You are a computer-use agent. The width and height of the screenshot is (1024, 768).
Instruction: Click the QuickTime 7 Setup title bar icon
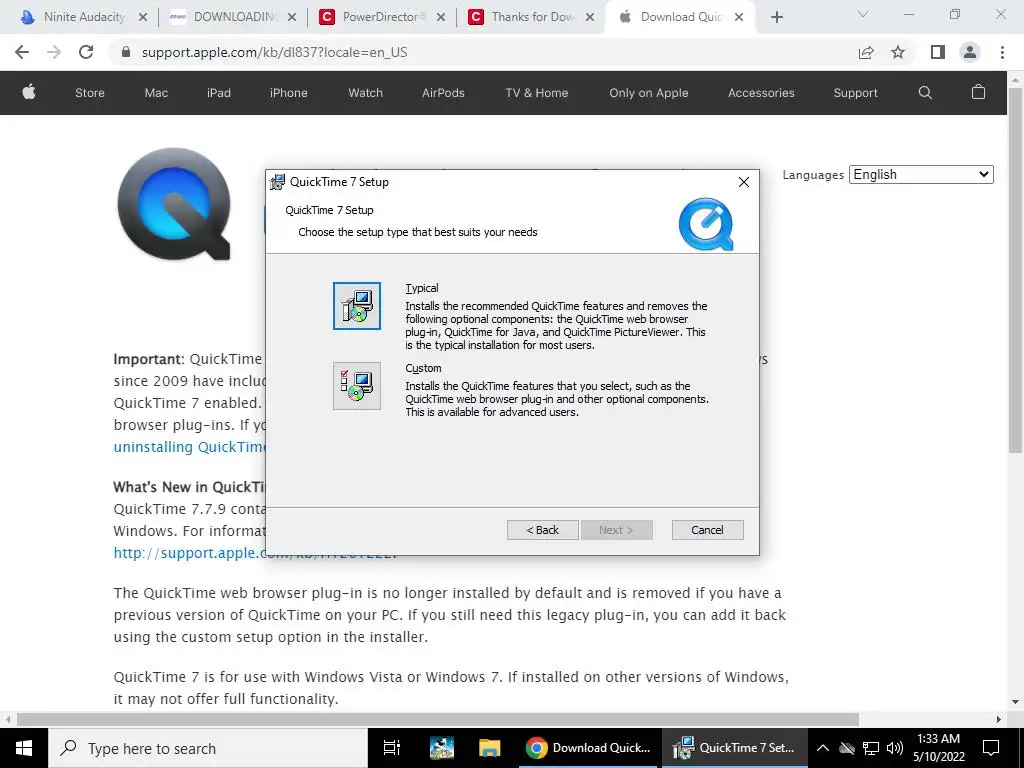[x=278, y=182]
